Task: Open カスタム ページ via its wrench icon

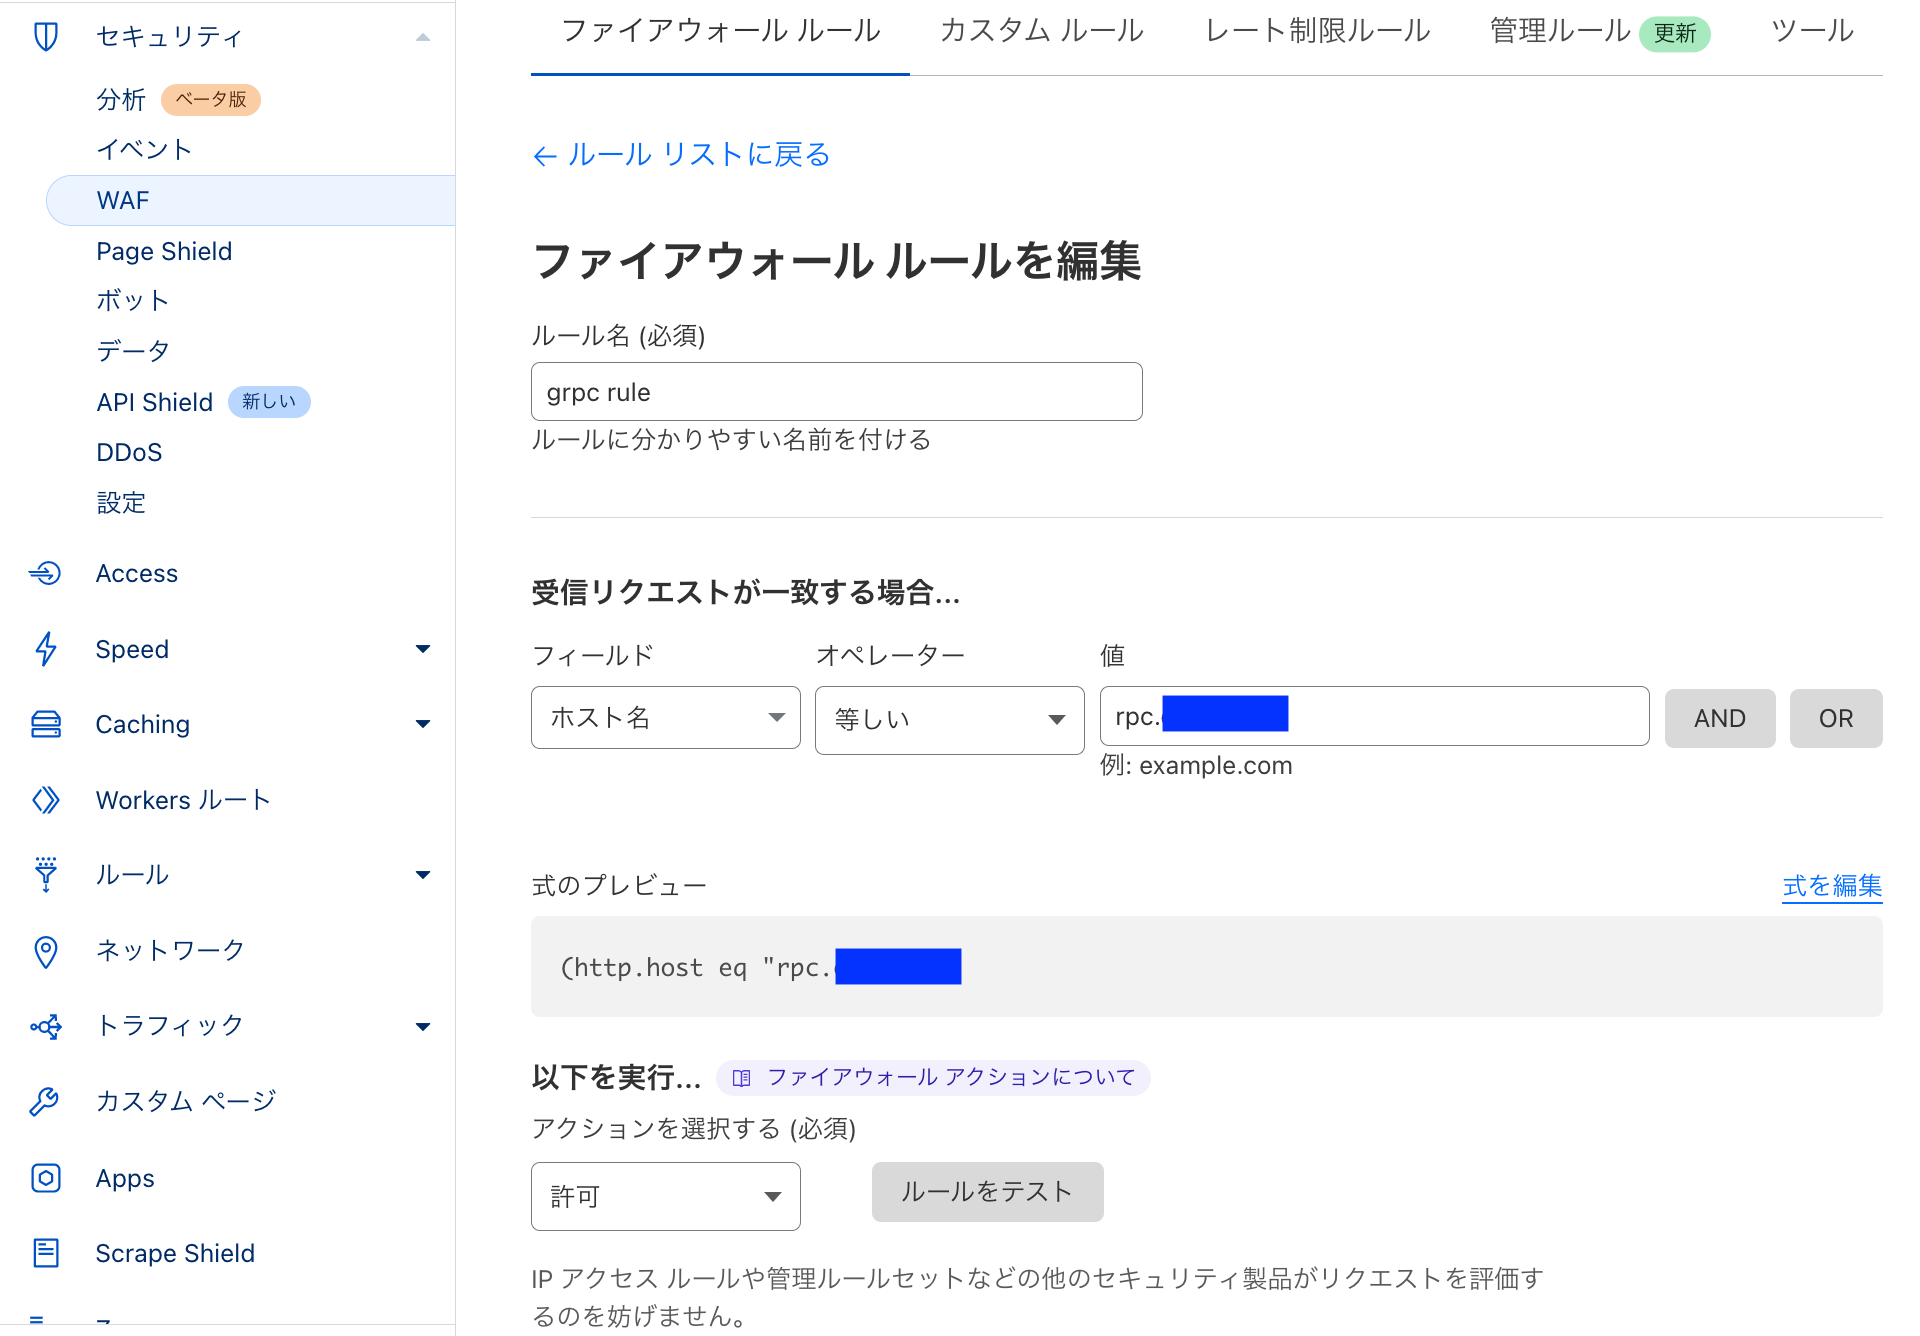Action: pos(45,1101)
